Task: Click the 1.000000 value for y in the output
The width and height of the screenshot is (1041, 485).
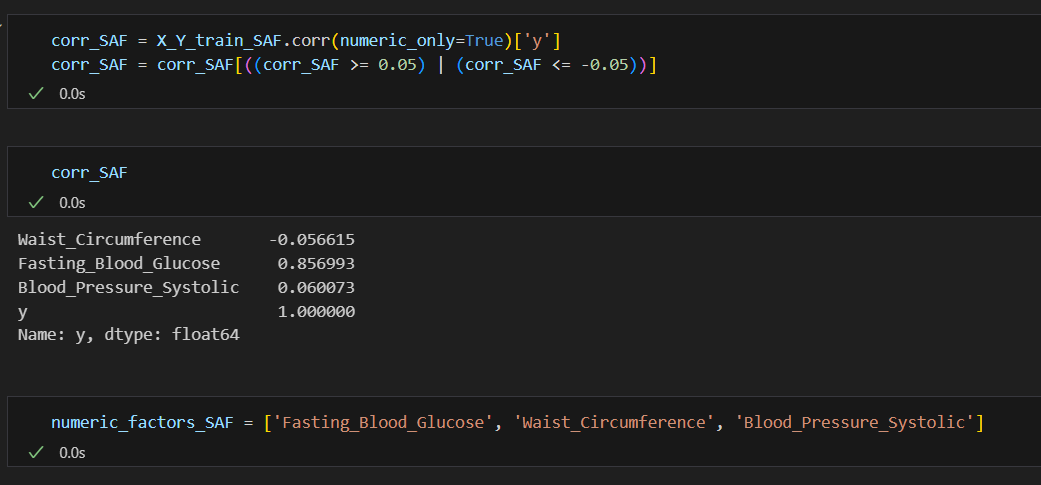Action: coord(316,311)
